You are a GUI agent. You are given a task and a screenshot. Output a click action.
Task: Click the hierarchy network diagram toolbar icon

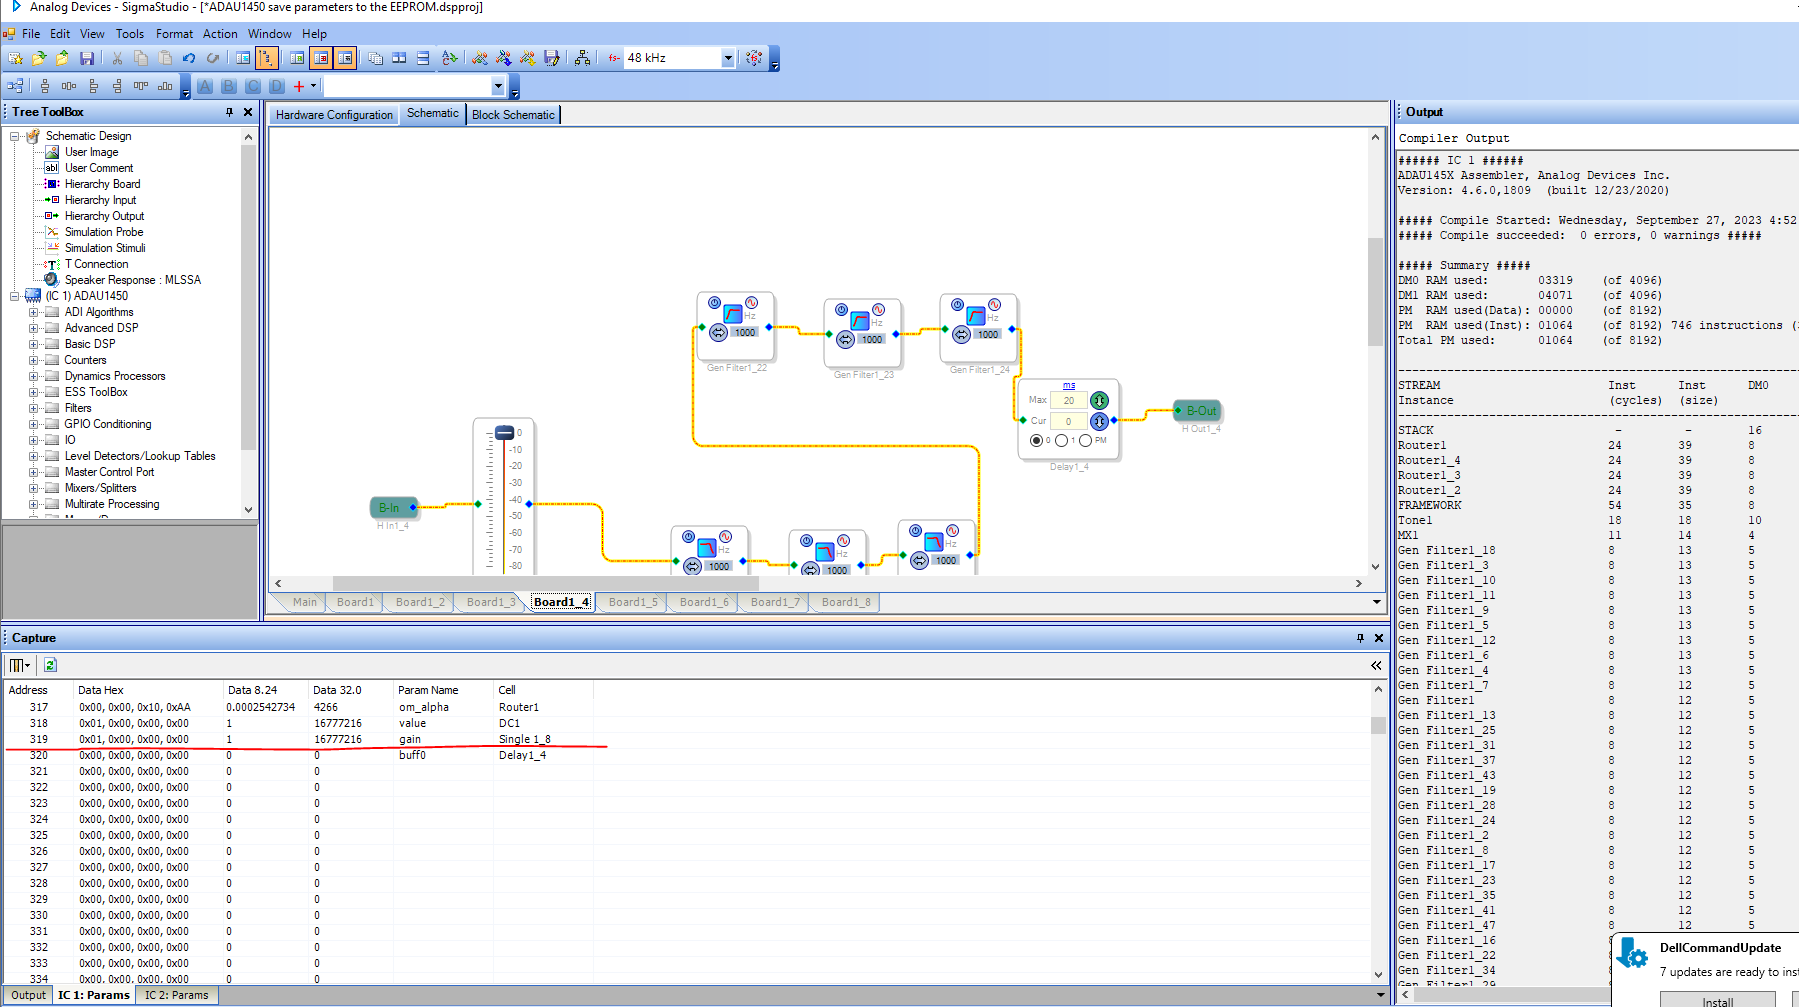(582, 58)
